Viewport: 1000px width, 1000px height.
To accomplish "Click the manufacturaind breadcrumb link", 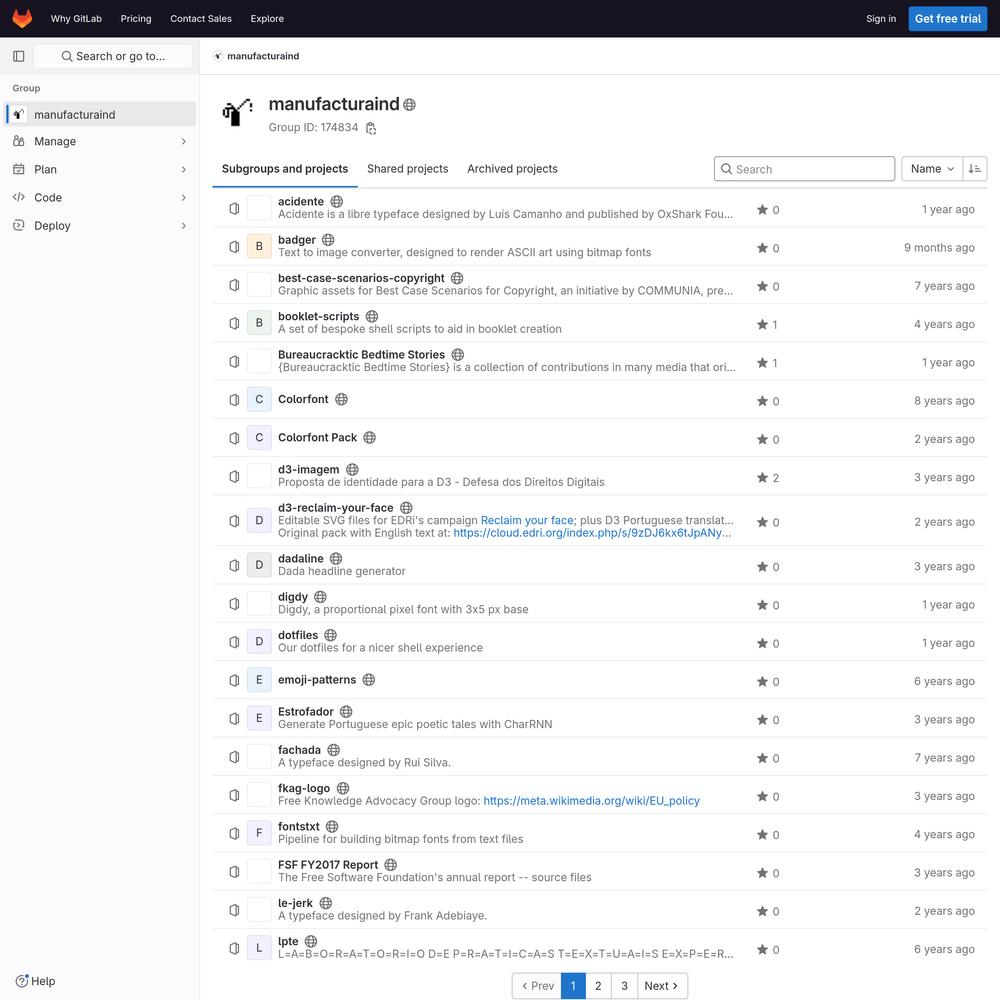I will (263, 56).
